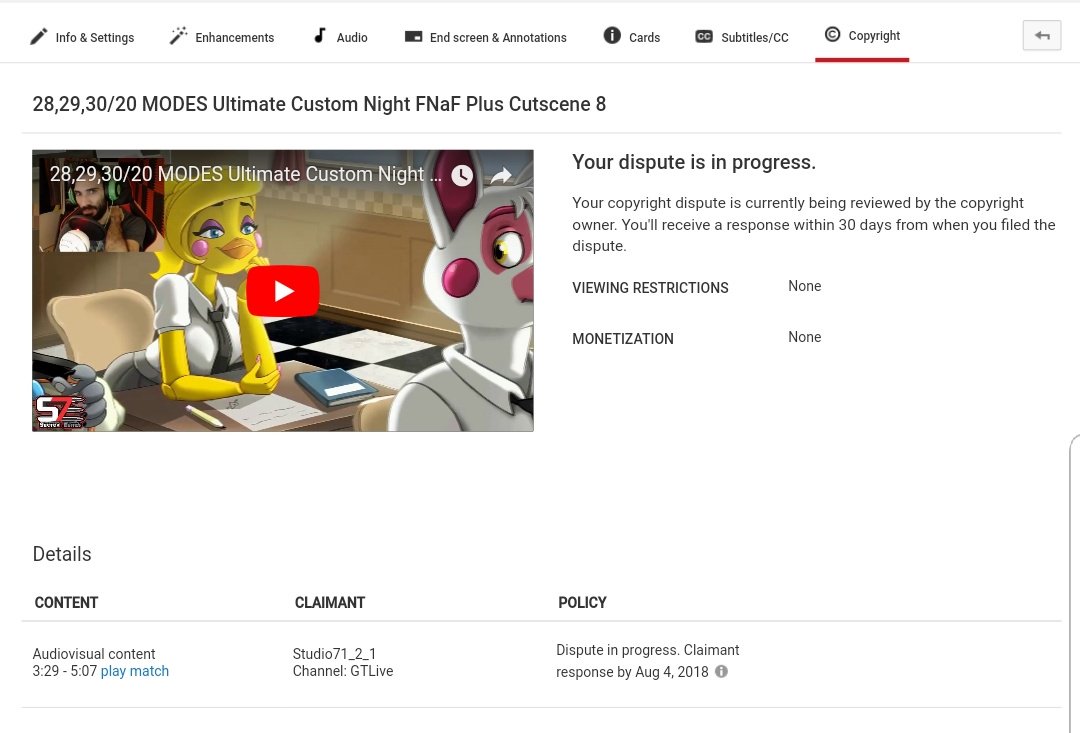Switch to the Subtitles/CC tab
Screen dimensions: 1080x733
(x=742, y=37)
